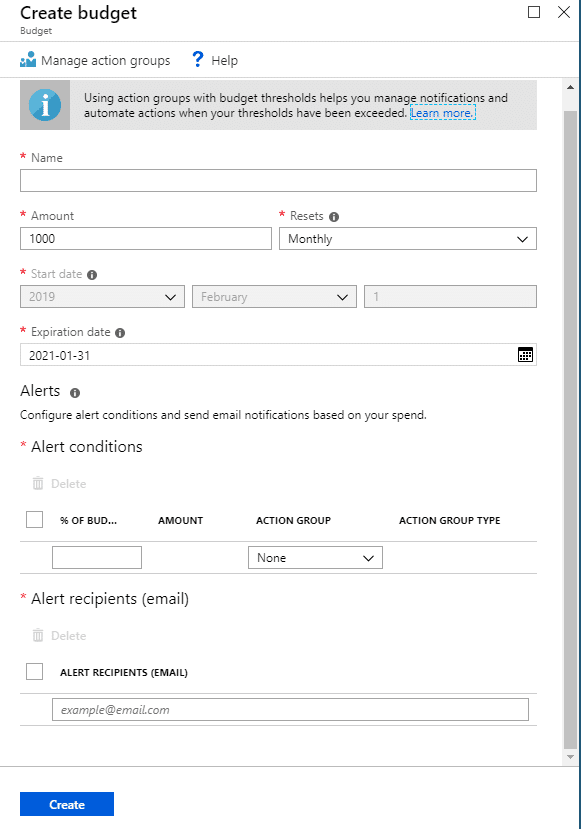Open the Start date month February dropdown
Image resolution: width=581 pixels, height=829 pixels.
tap(274, 297)
